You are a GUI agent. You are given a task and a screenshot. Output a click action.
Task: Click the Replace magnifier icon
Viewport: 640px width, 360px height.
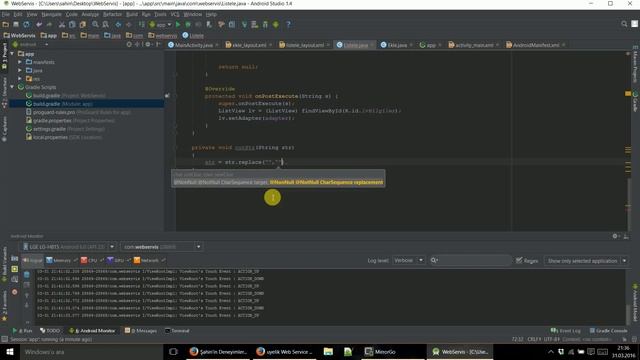pos(105,24)
